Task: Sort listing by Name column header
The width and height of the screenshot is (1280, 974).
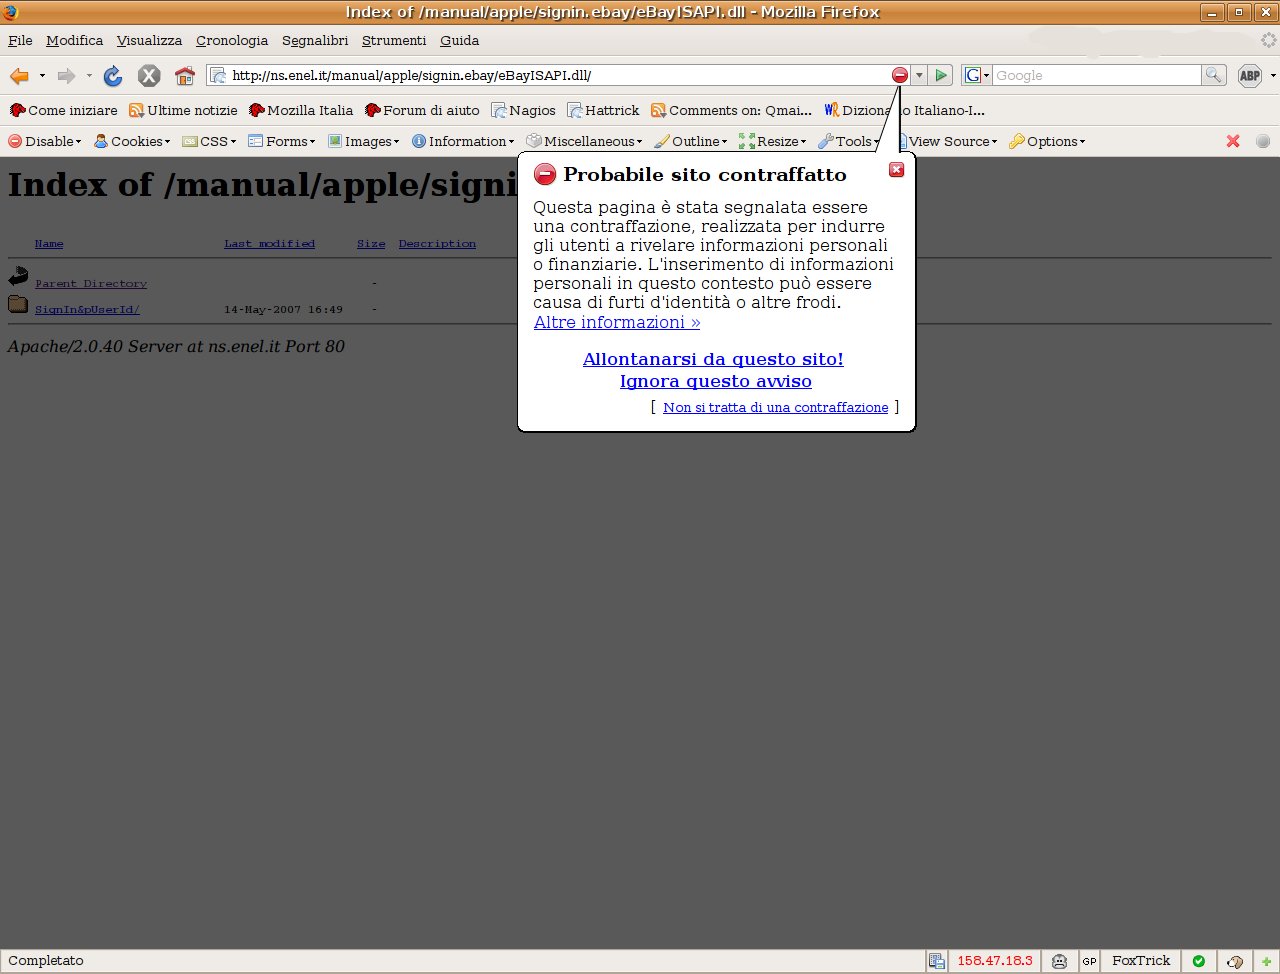Action: point(49,244)
